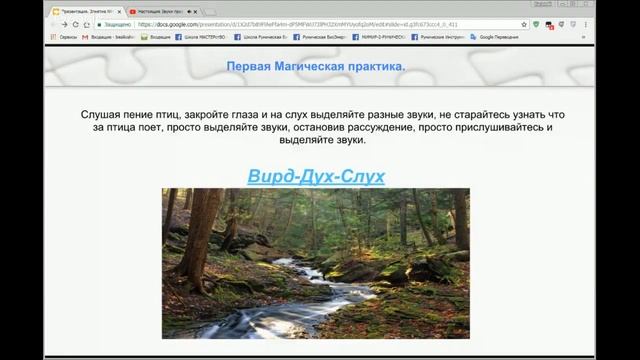640x360 pixels.
Task: Open the green mail Входящие bookmark
Action: tap(156, 37)
